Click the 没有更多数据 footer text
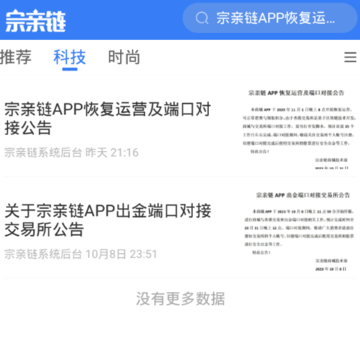 [180, 299]
